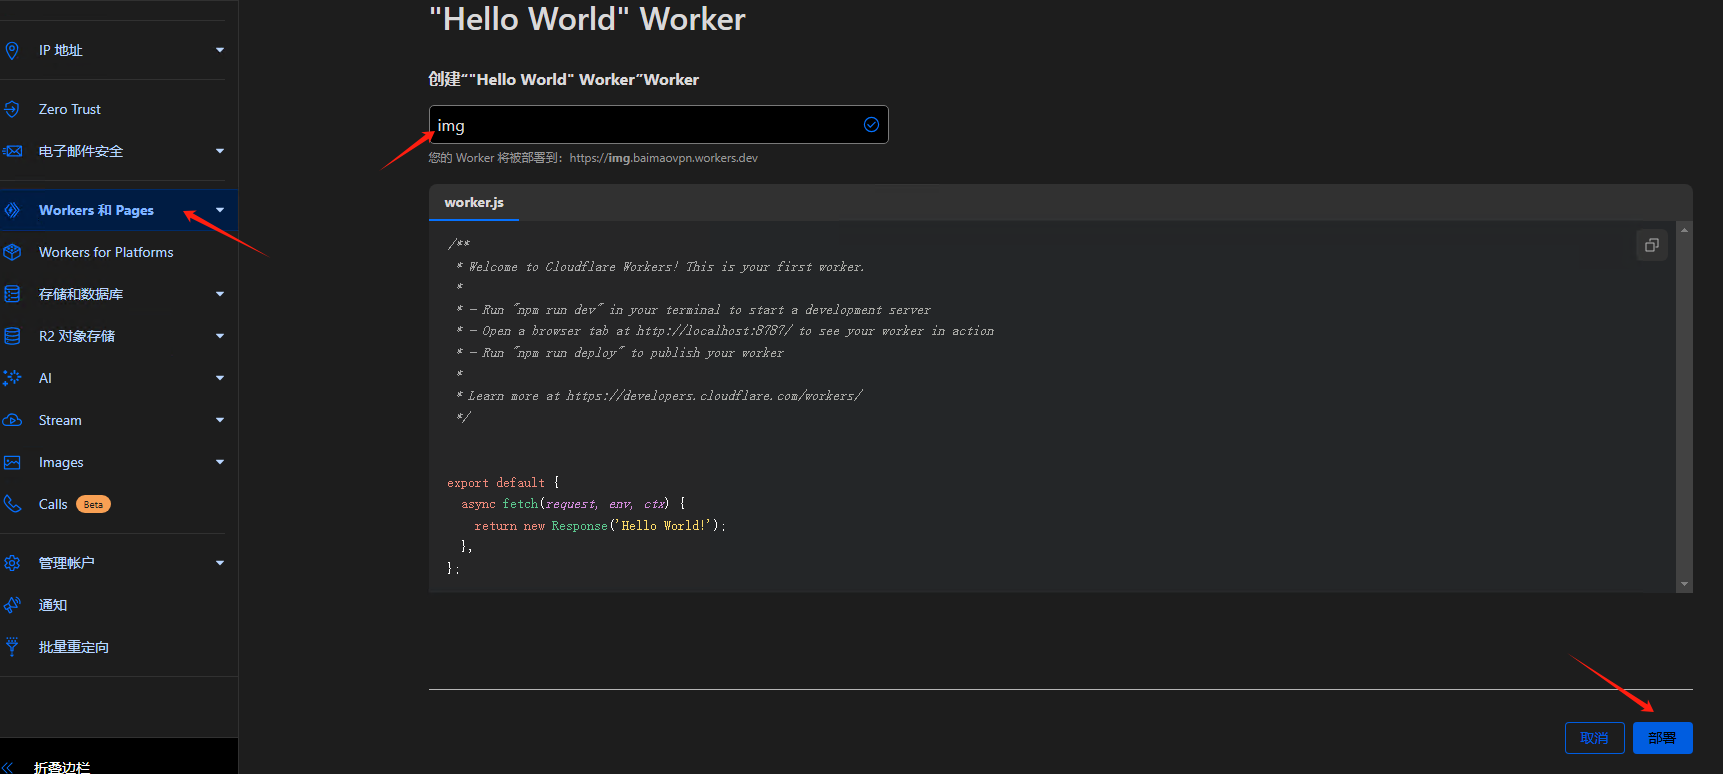The height and width of the screenshot is (774, 1723).
Task: Click the 取消 cancel button
Action: pyautogui.click(x=1594, y=738)
